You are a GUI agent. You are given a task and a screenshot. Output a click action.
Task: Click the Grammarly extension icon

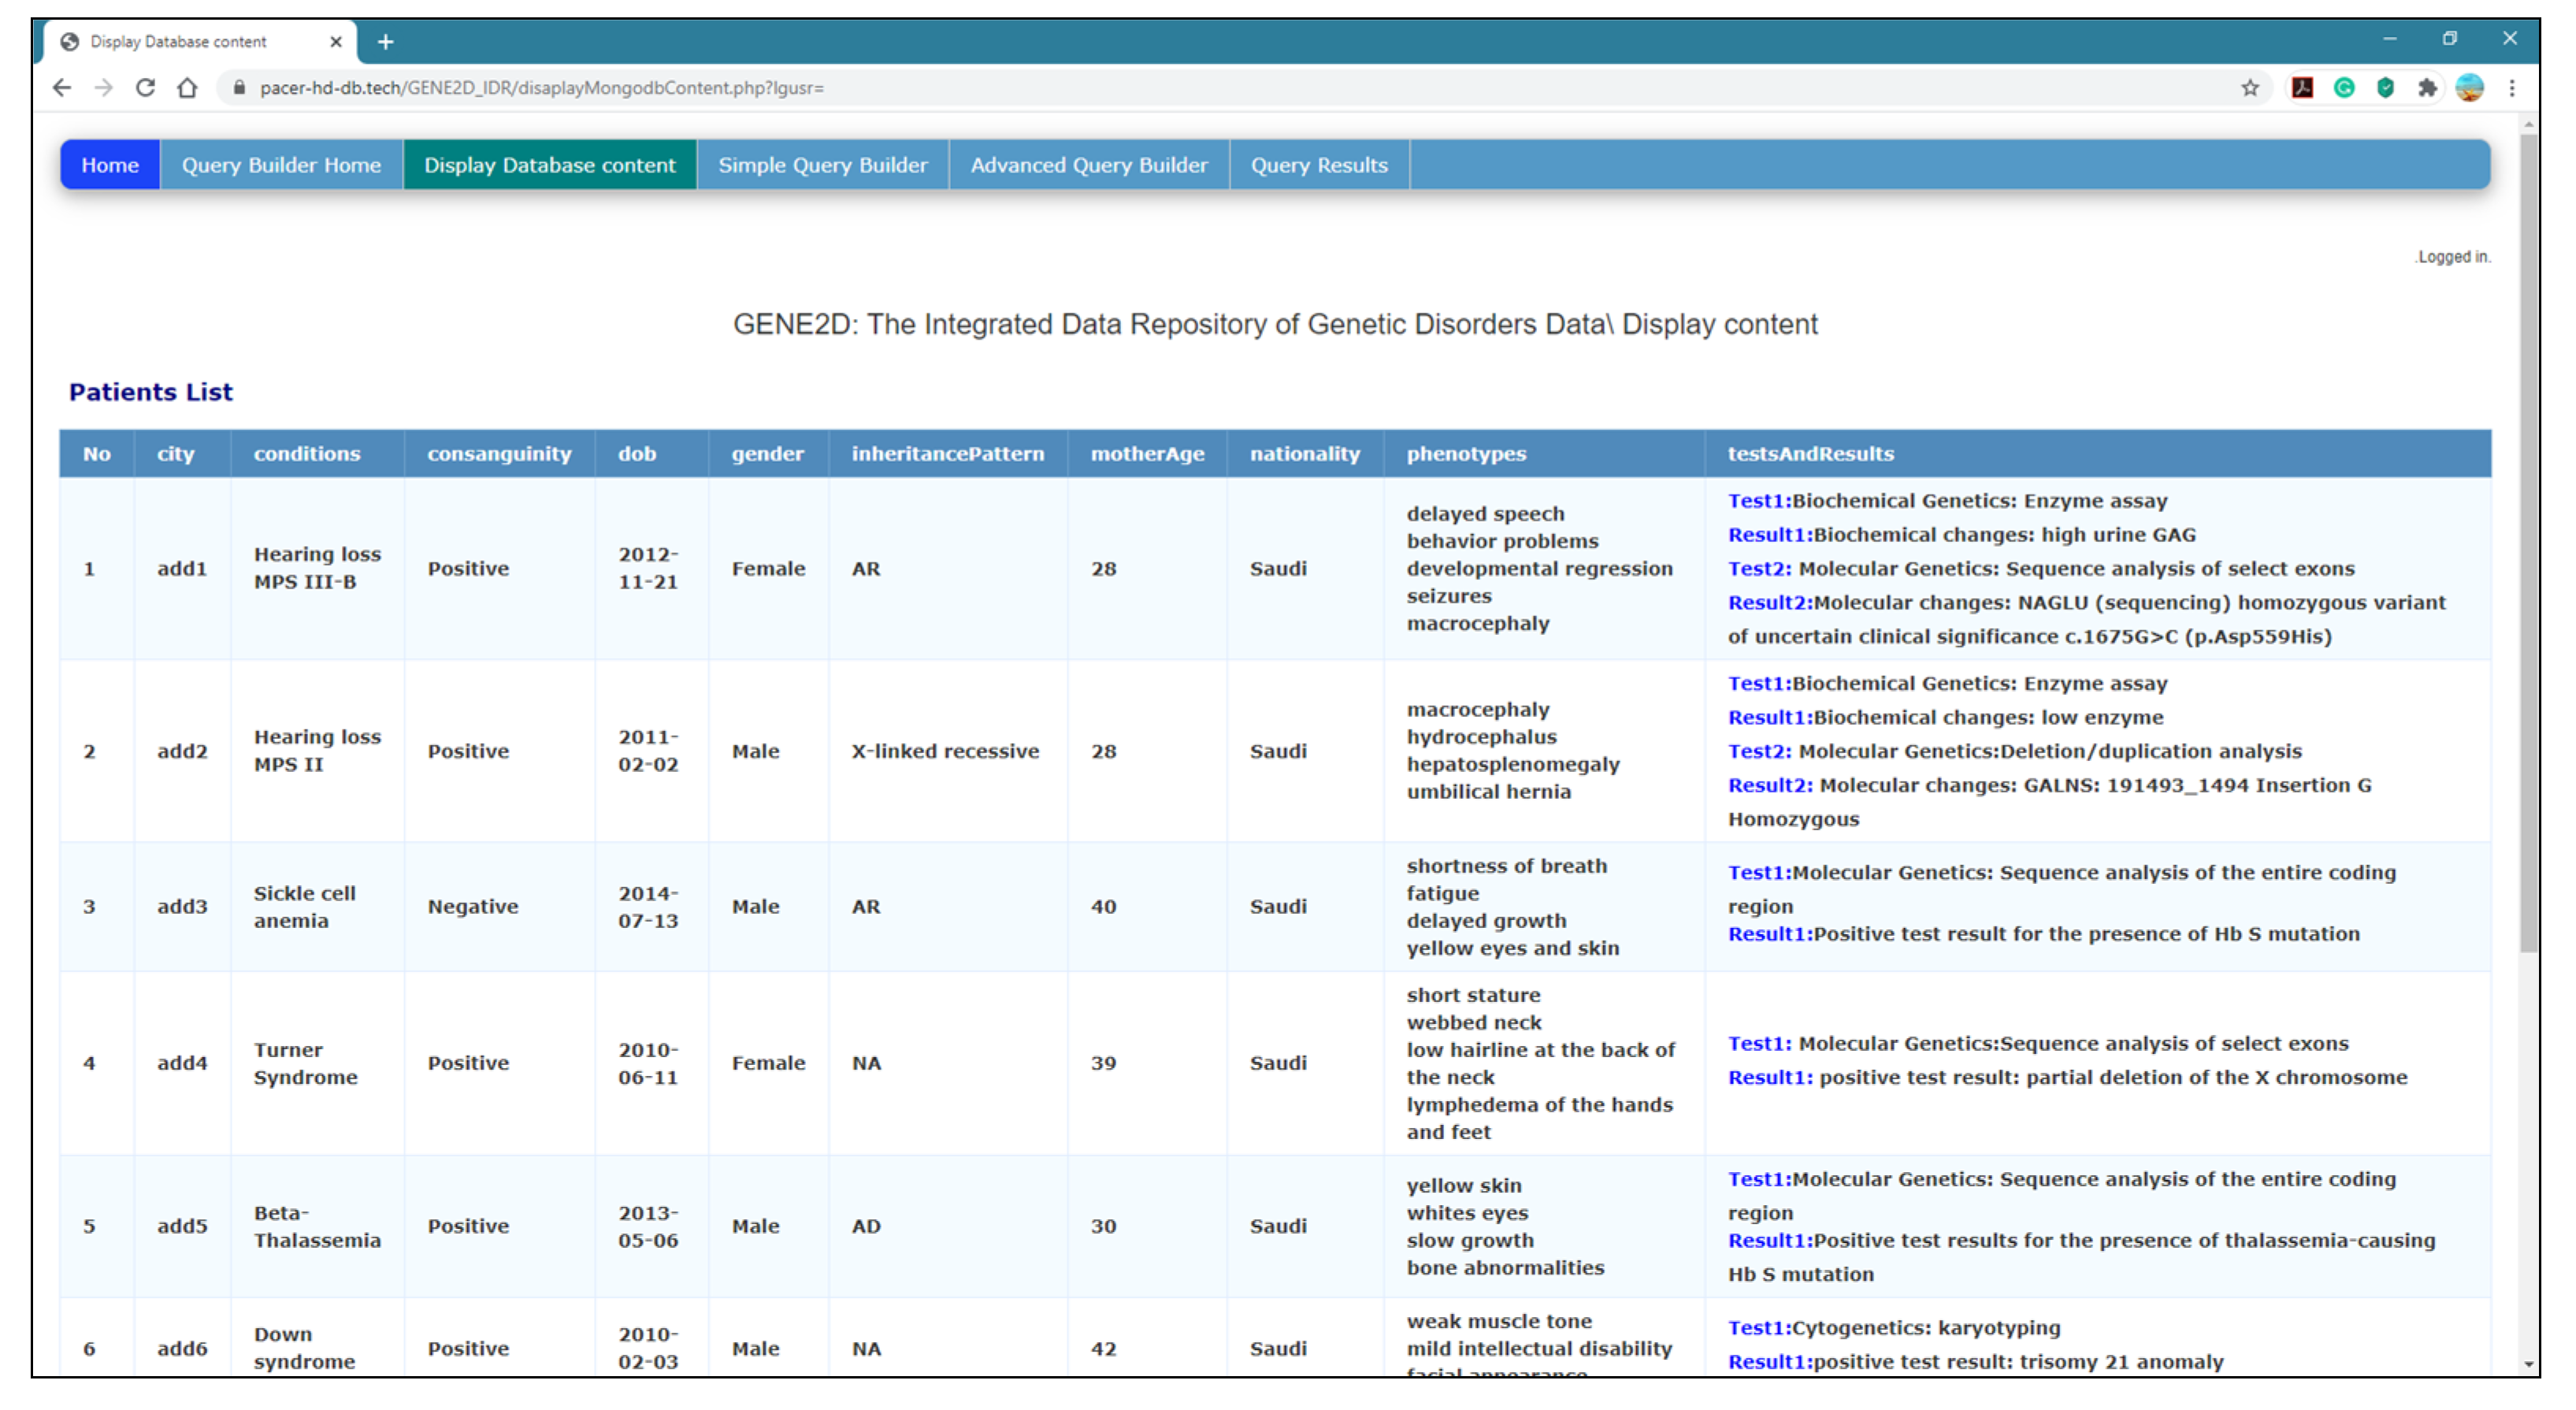click(x=2344, y=88)
